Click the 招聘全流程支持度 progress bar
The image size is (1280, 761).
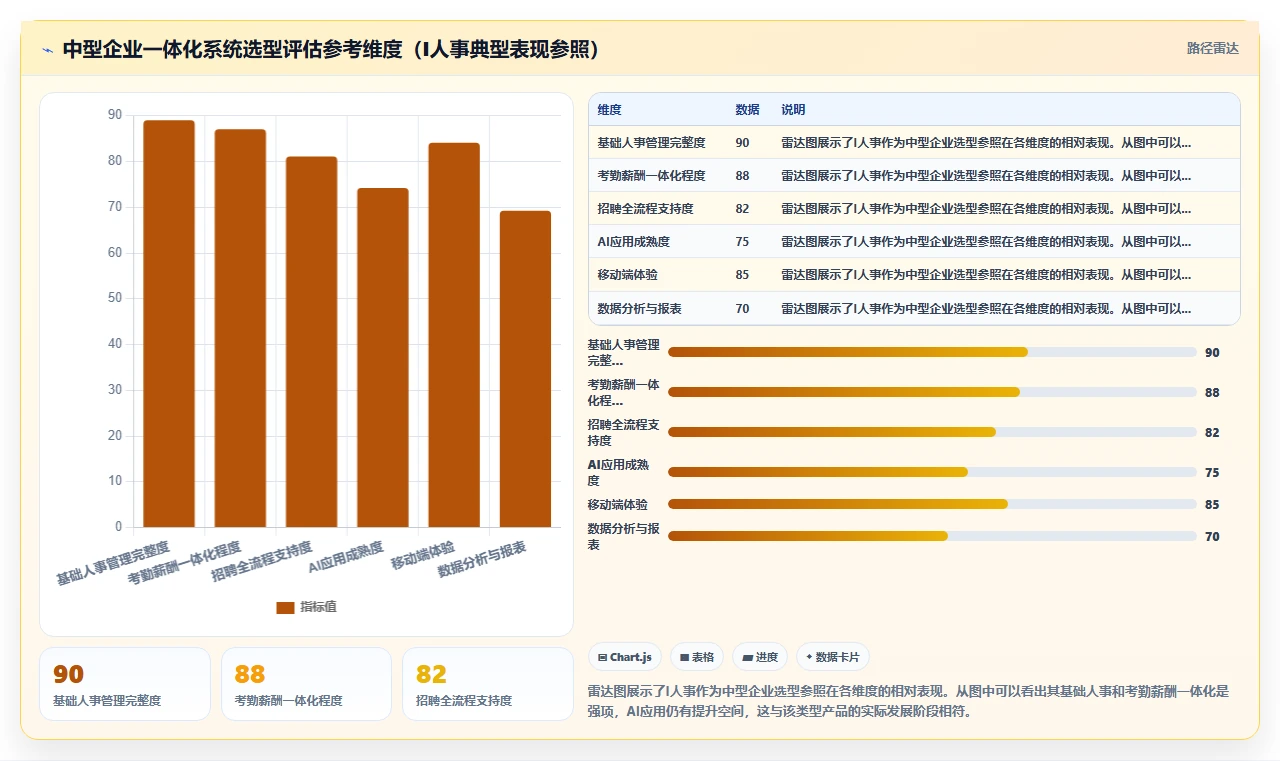[932, 432]
